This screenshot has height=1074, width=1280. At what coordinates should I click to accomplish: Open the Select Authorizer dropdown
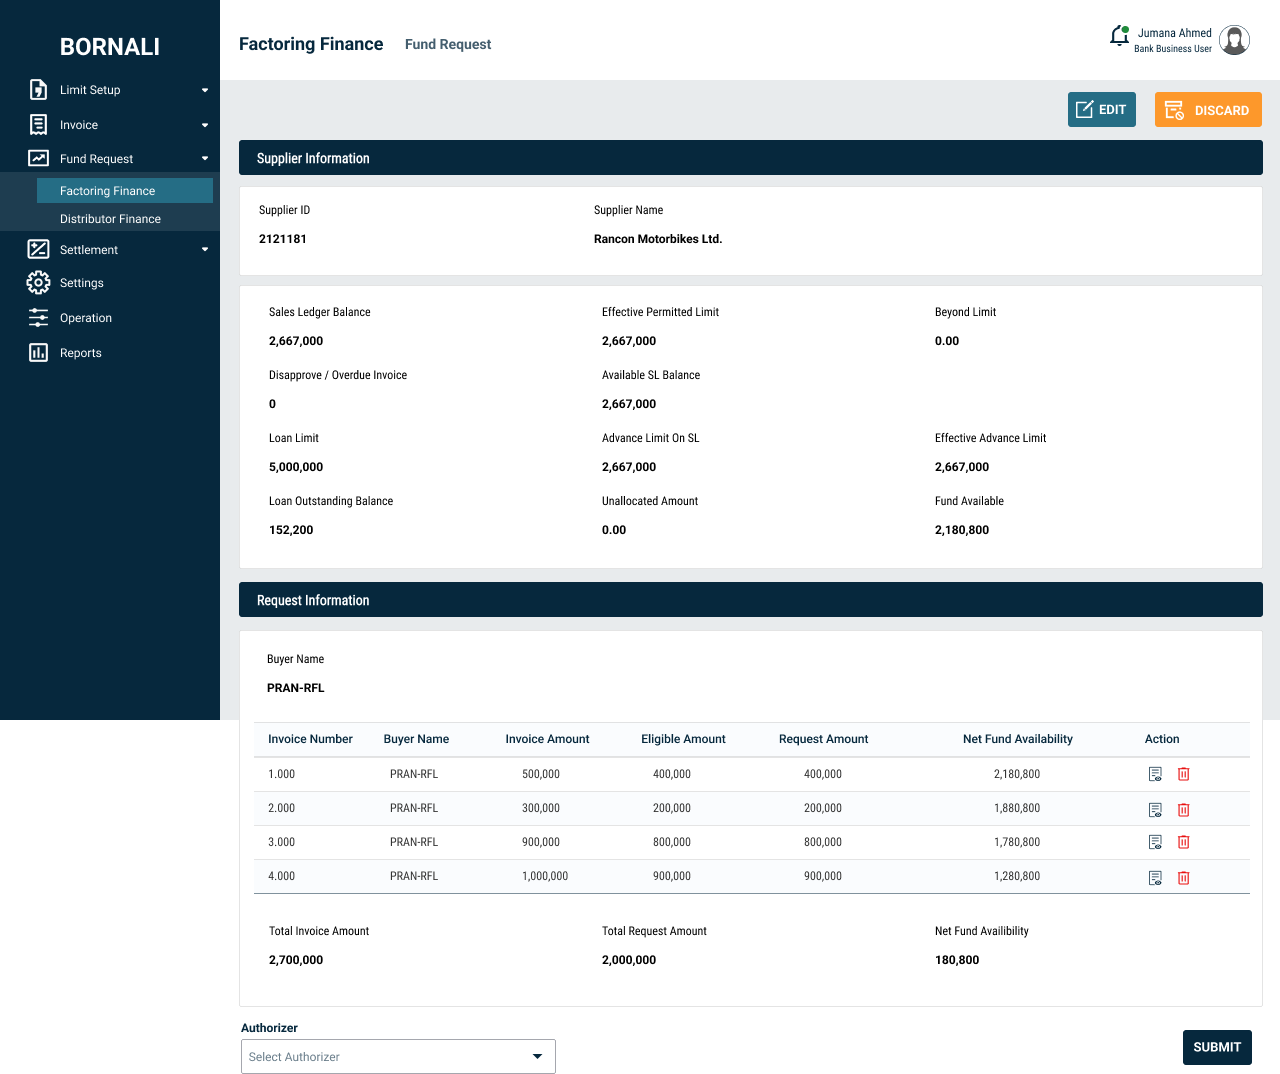click(x=398, y=1056)
